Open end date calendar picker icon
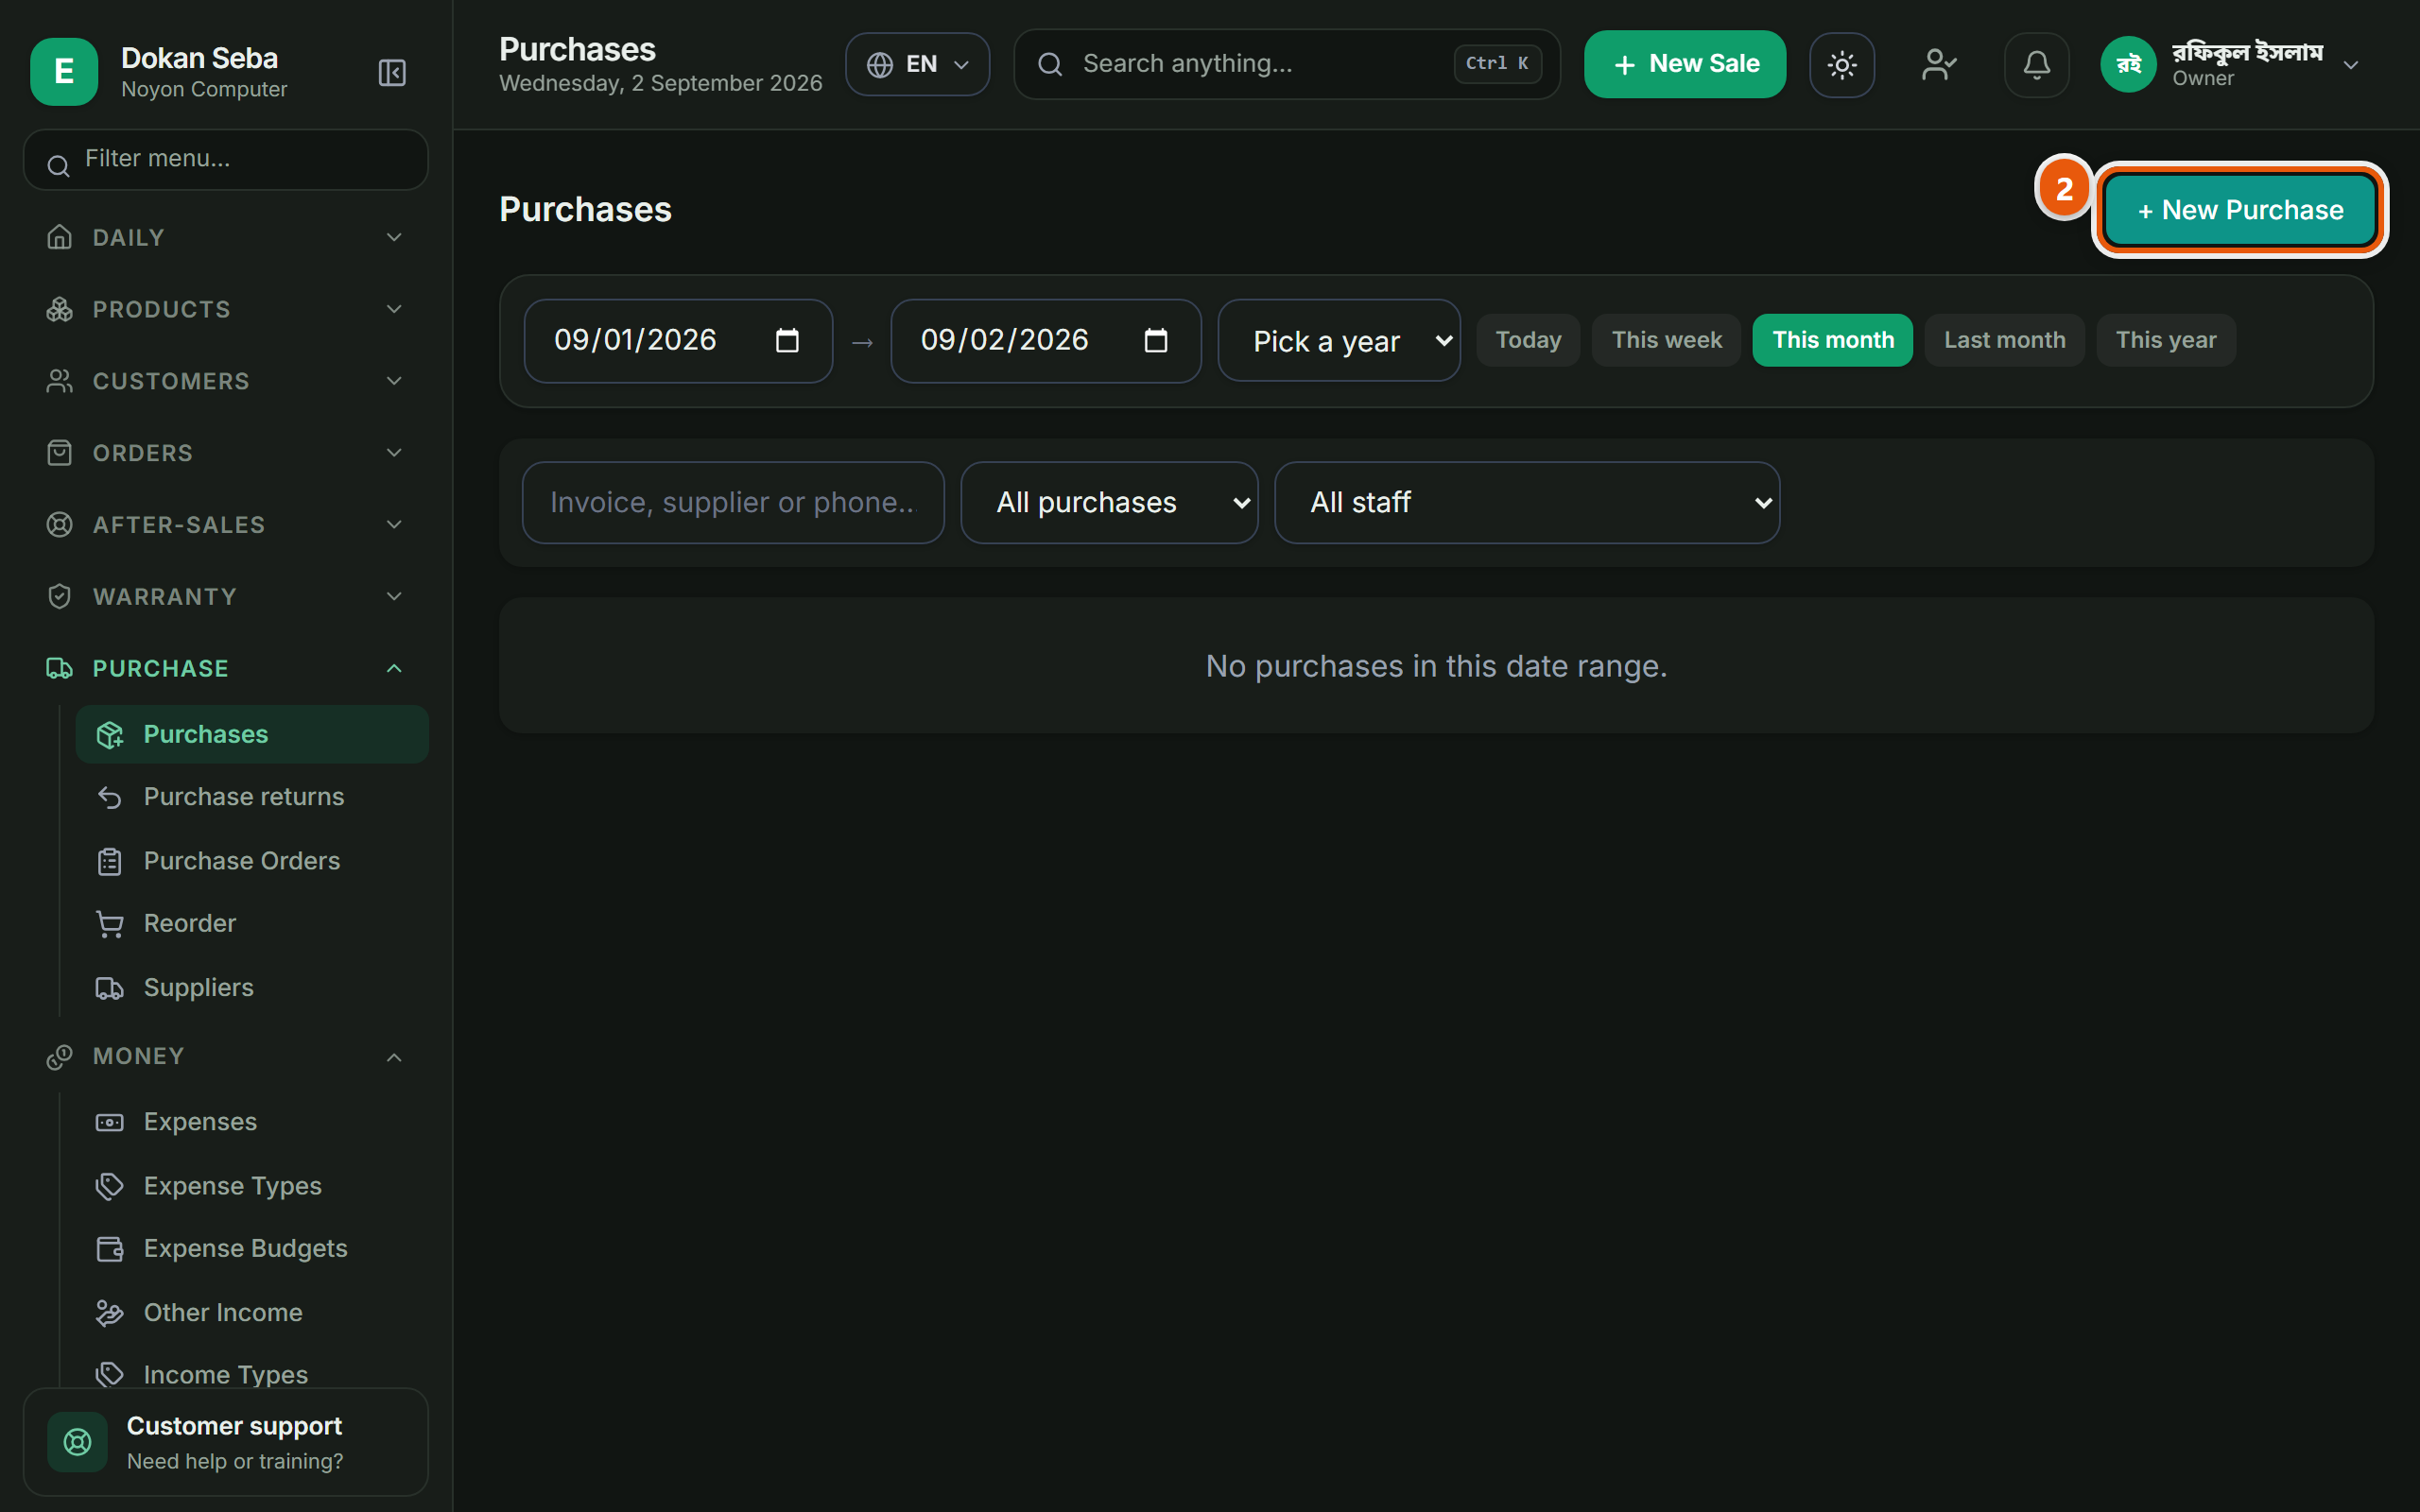2420x1512 pixels. [1155, 341]
